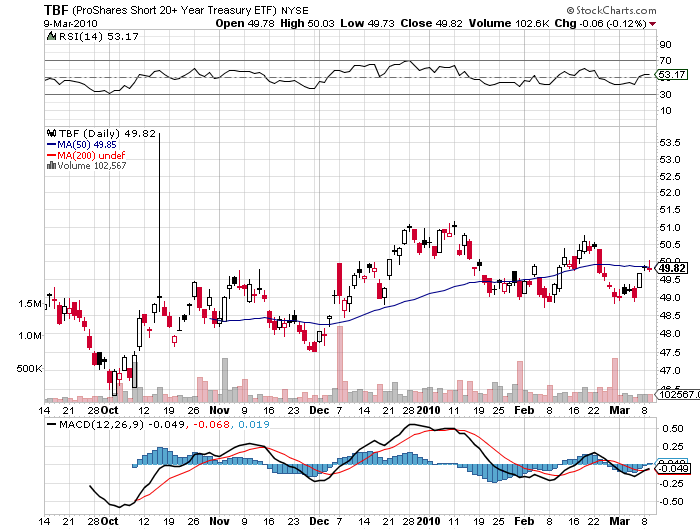Click the Volume 102,567 legend text
This screenshot has height=530, width=700.
point(92,166)
